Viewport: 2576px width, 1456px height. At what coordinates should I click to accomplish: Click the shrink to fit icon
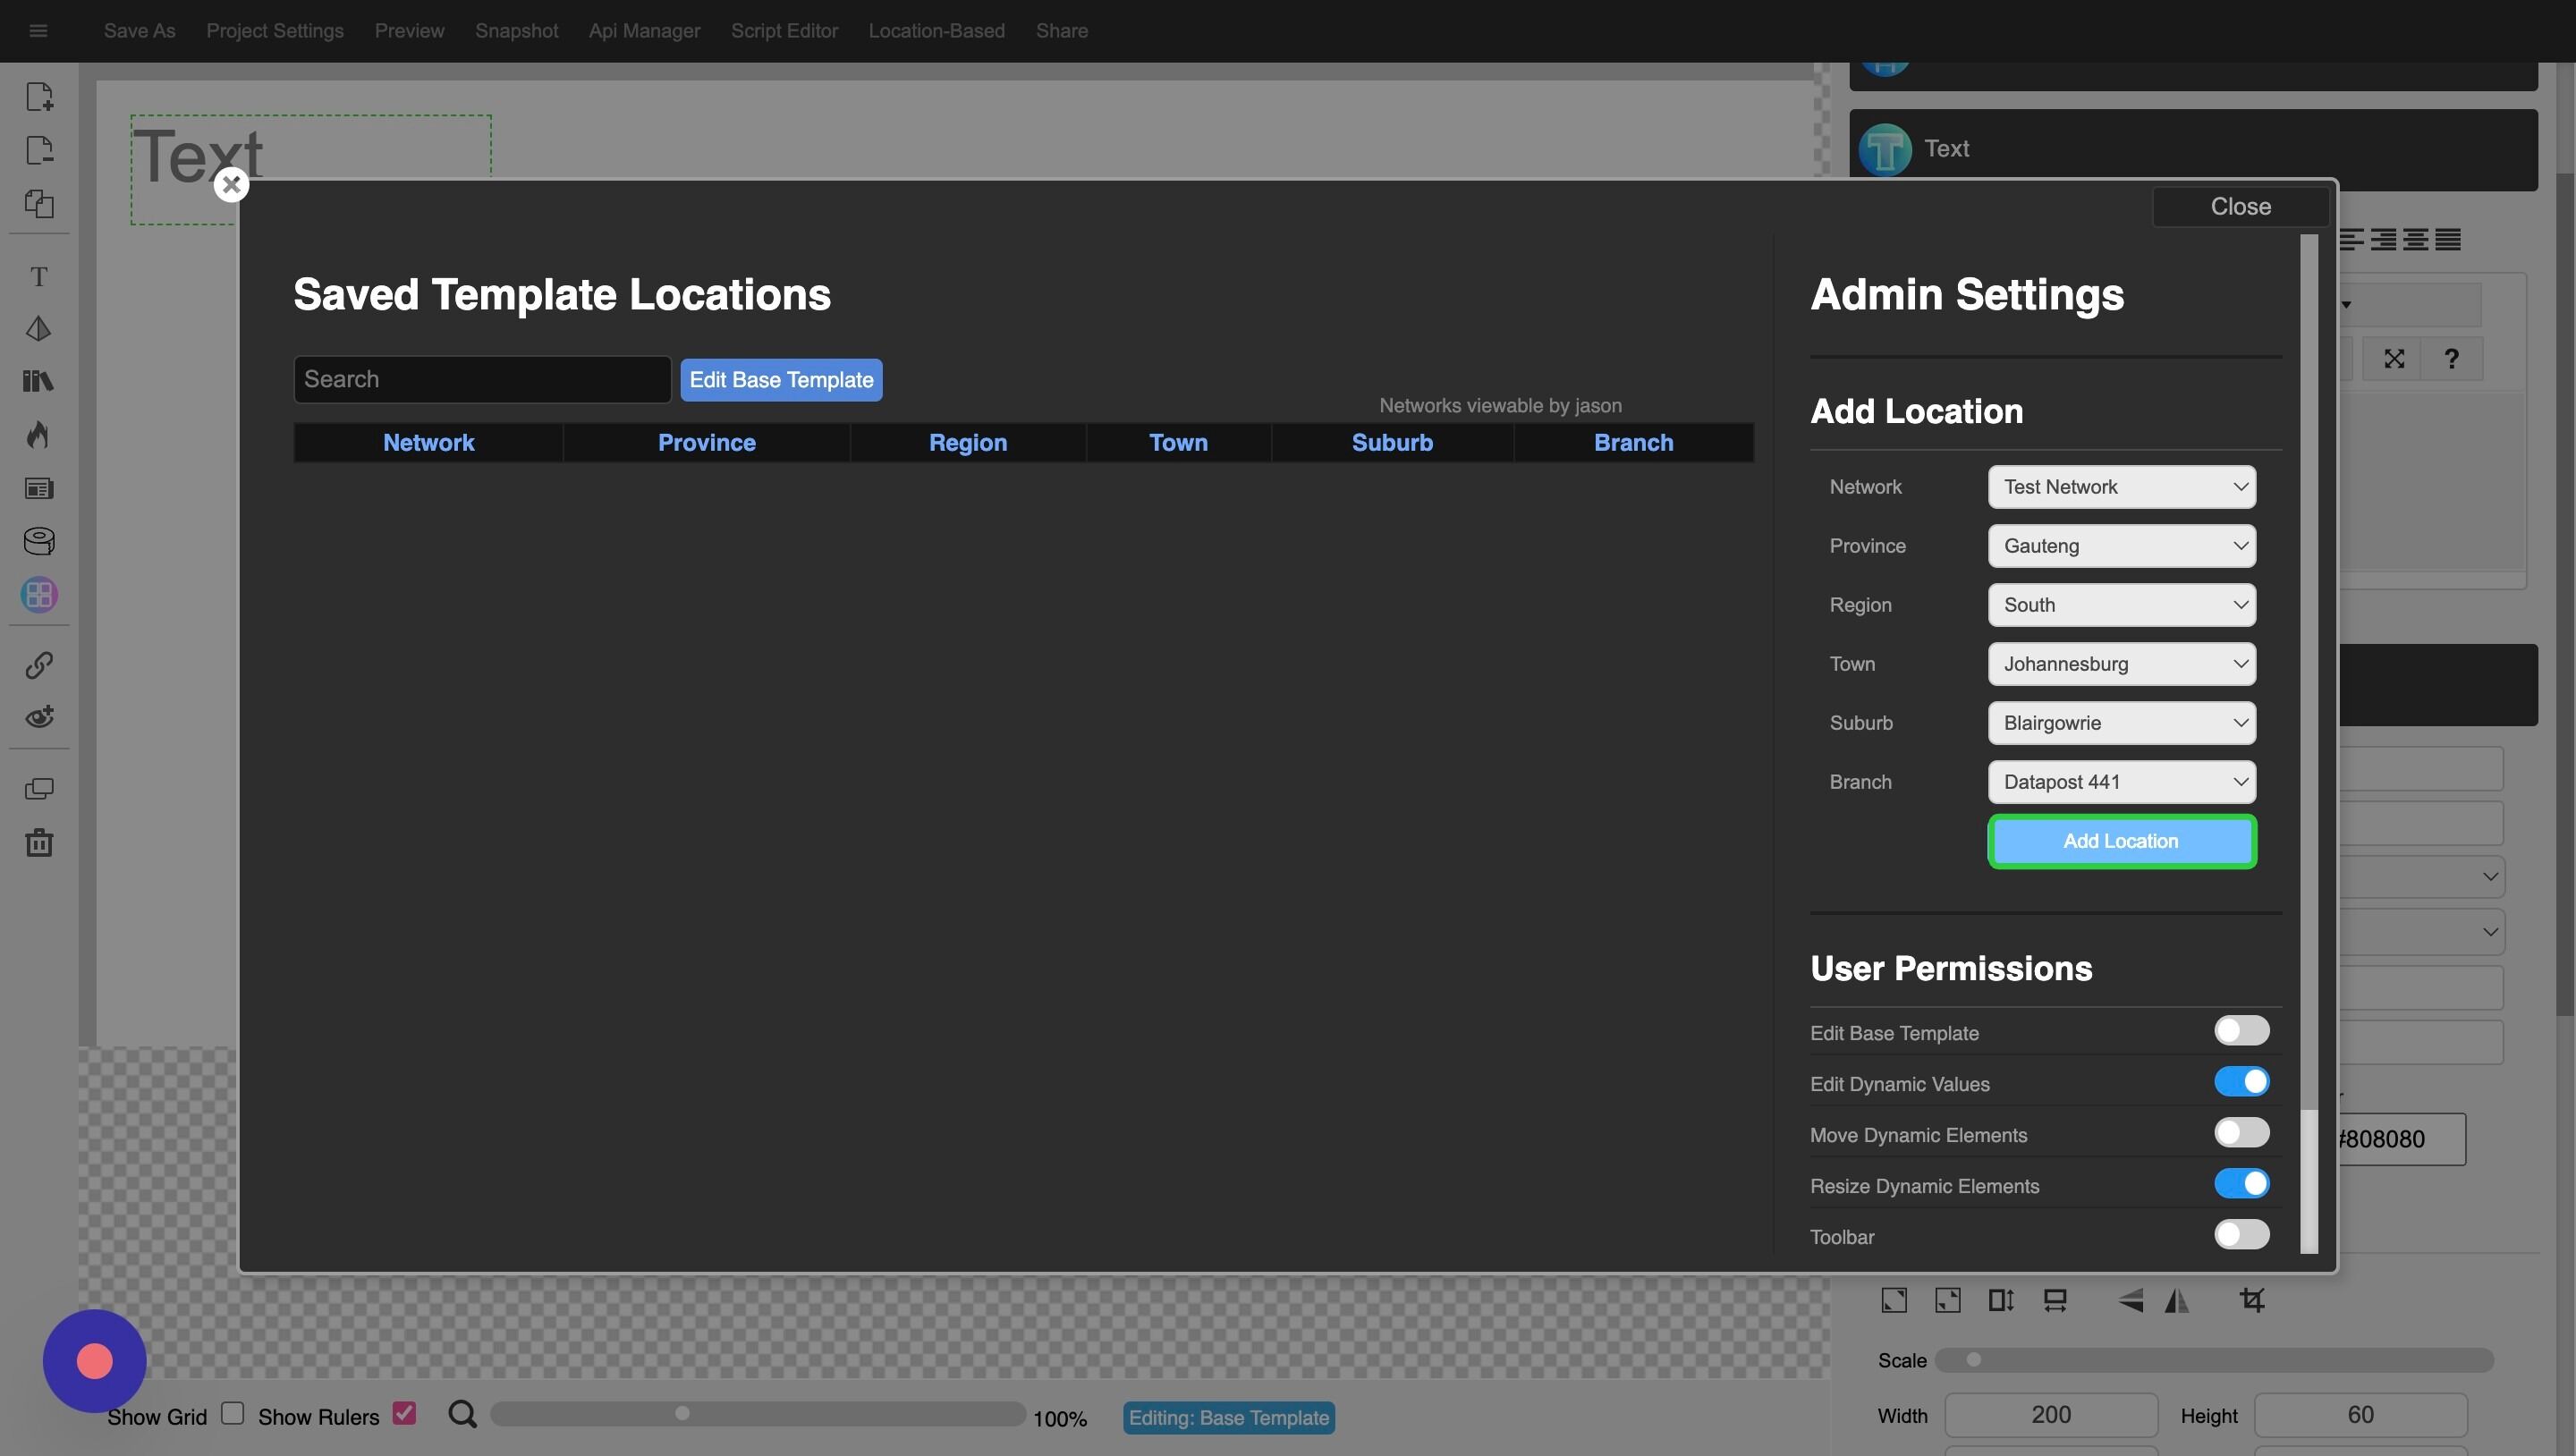click(x=1948, y=1300)
